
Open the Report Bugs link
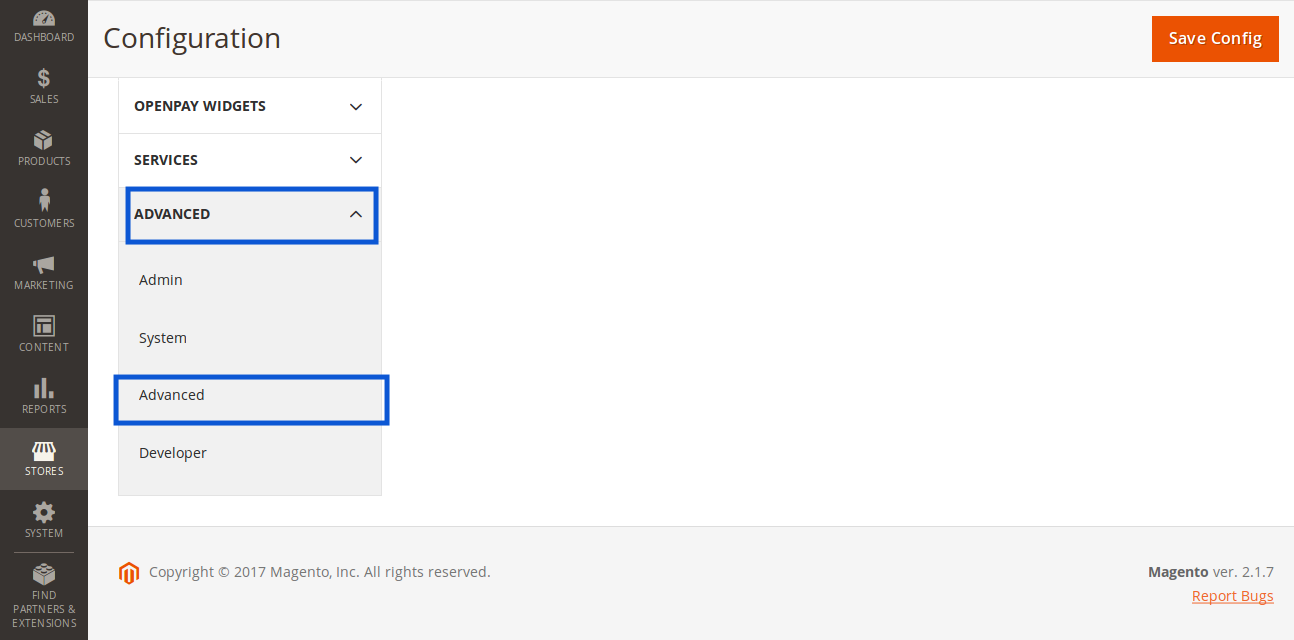[1232, 596]
